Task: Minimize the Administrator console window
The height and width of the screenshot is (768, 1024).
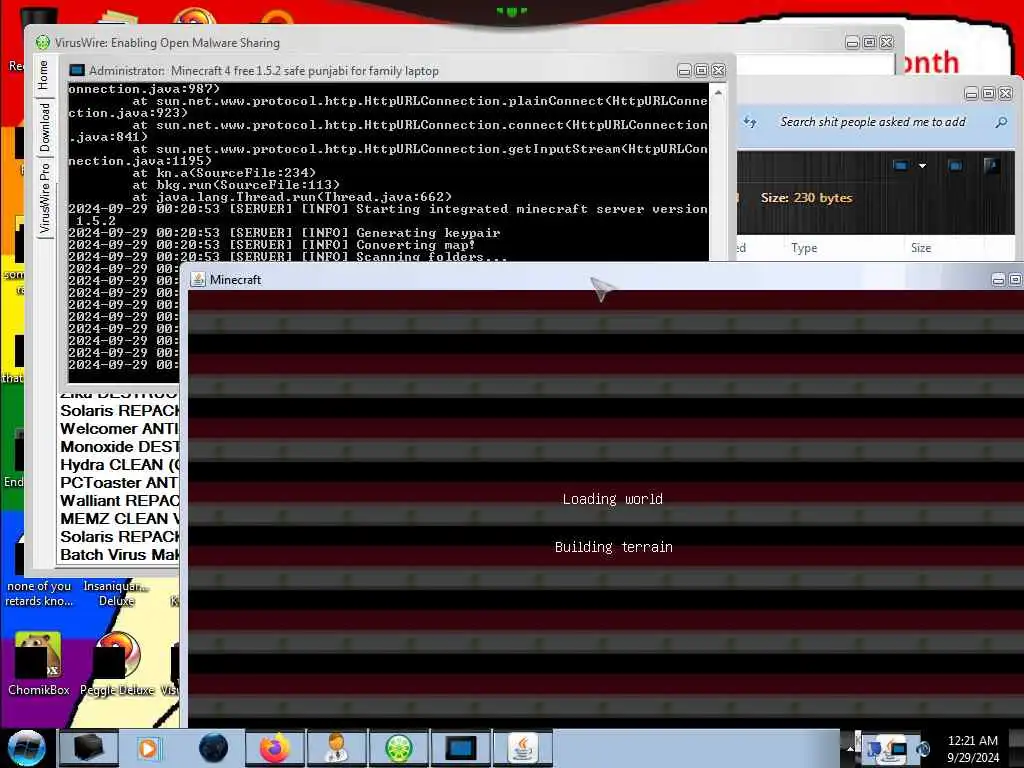Action: click(x=684, y=71)
